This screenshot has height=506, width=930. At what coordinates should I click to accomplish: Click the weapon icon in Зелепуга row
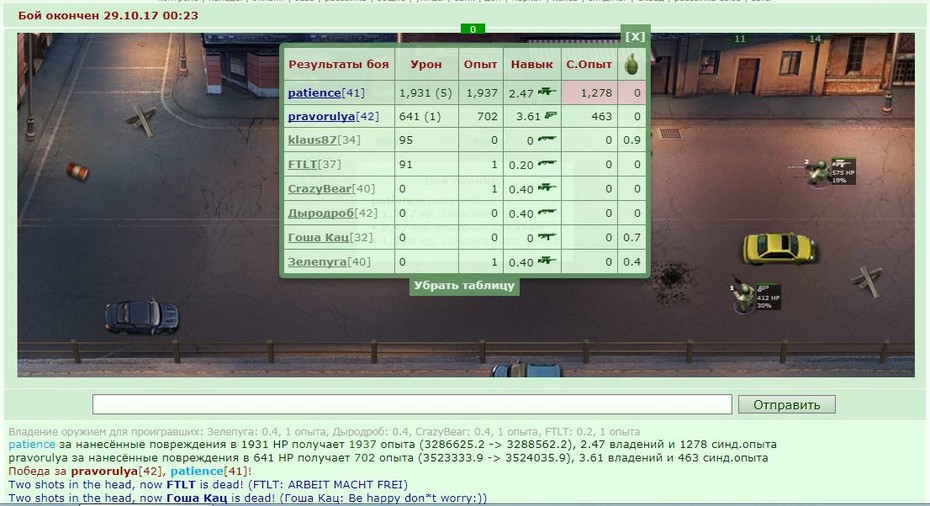click(x=547, y=260)
